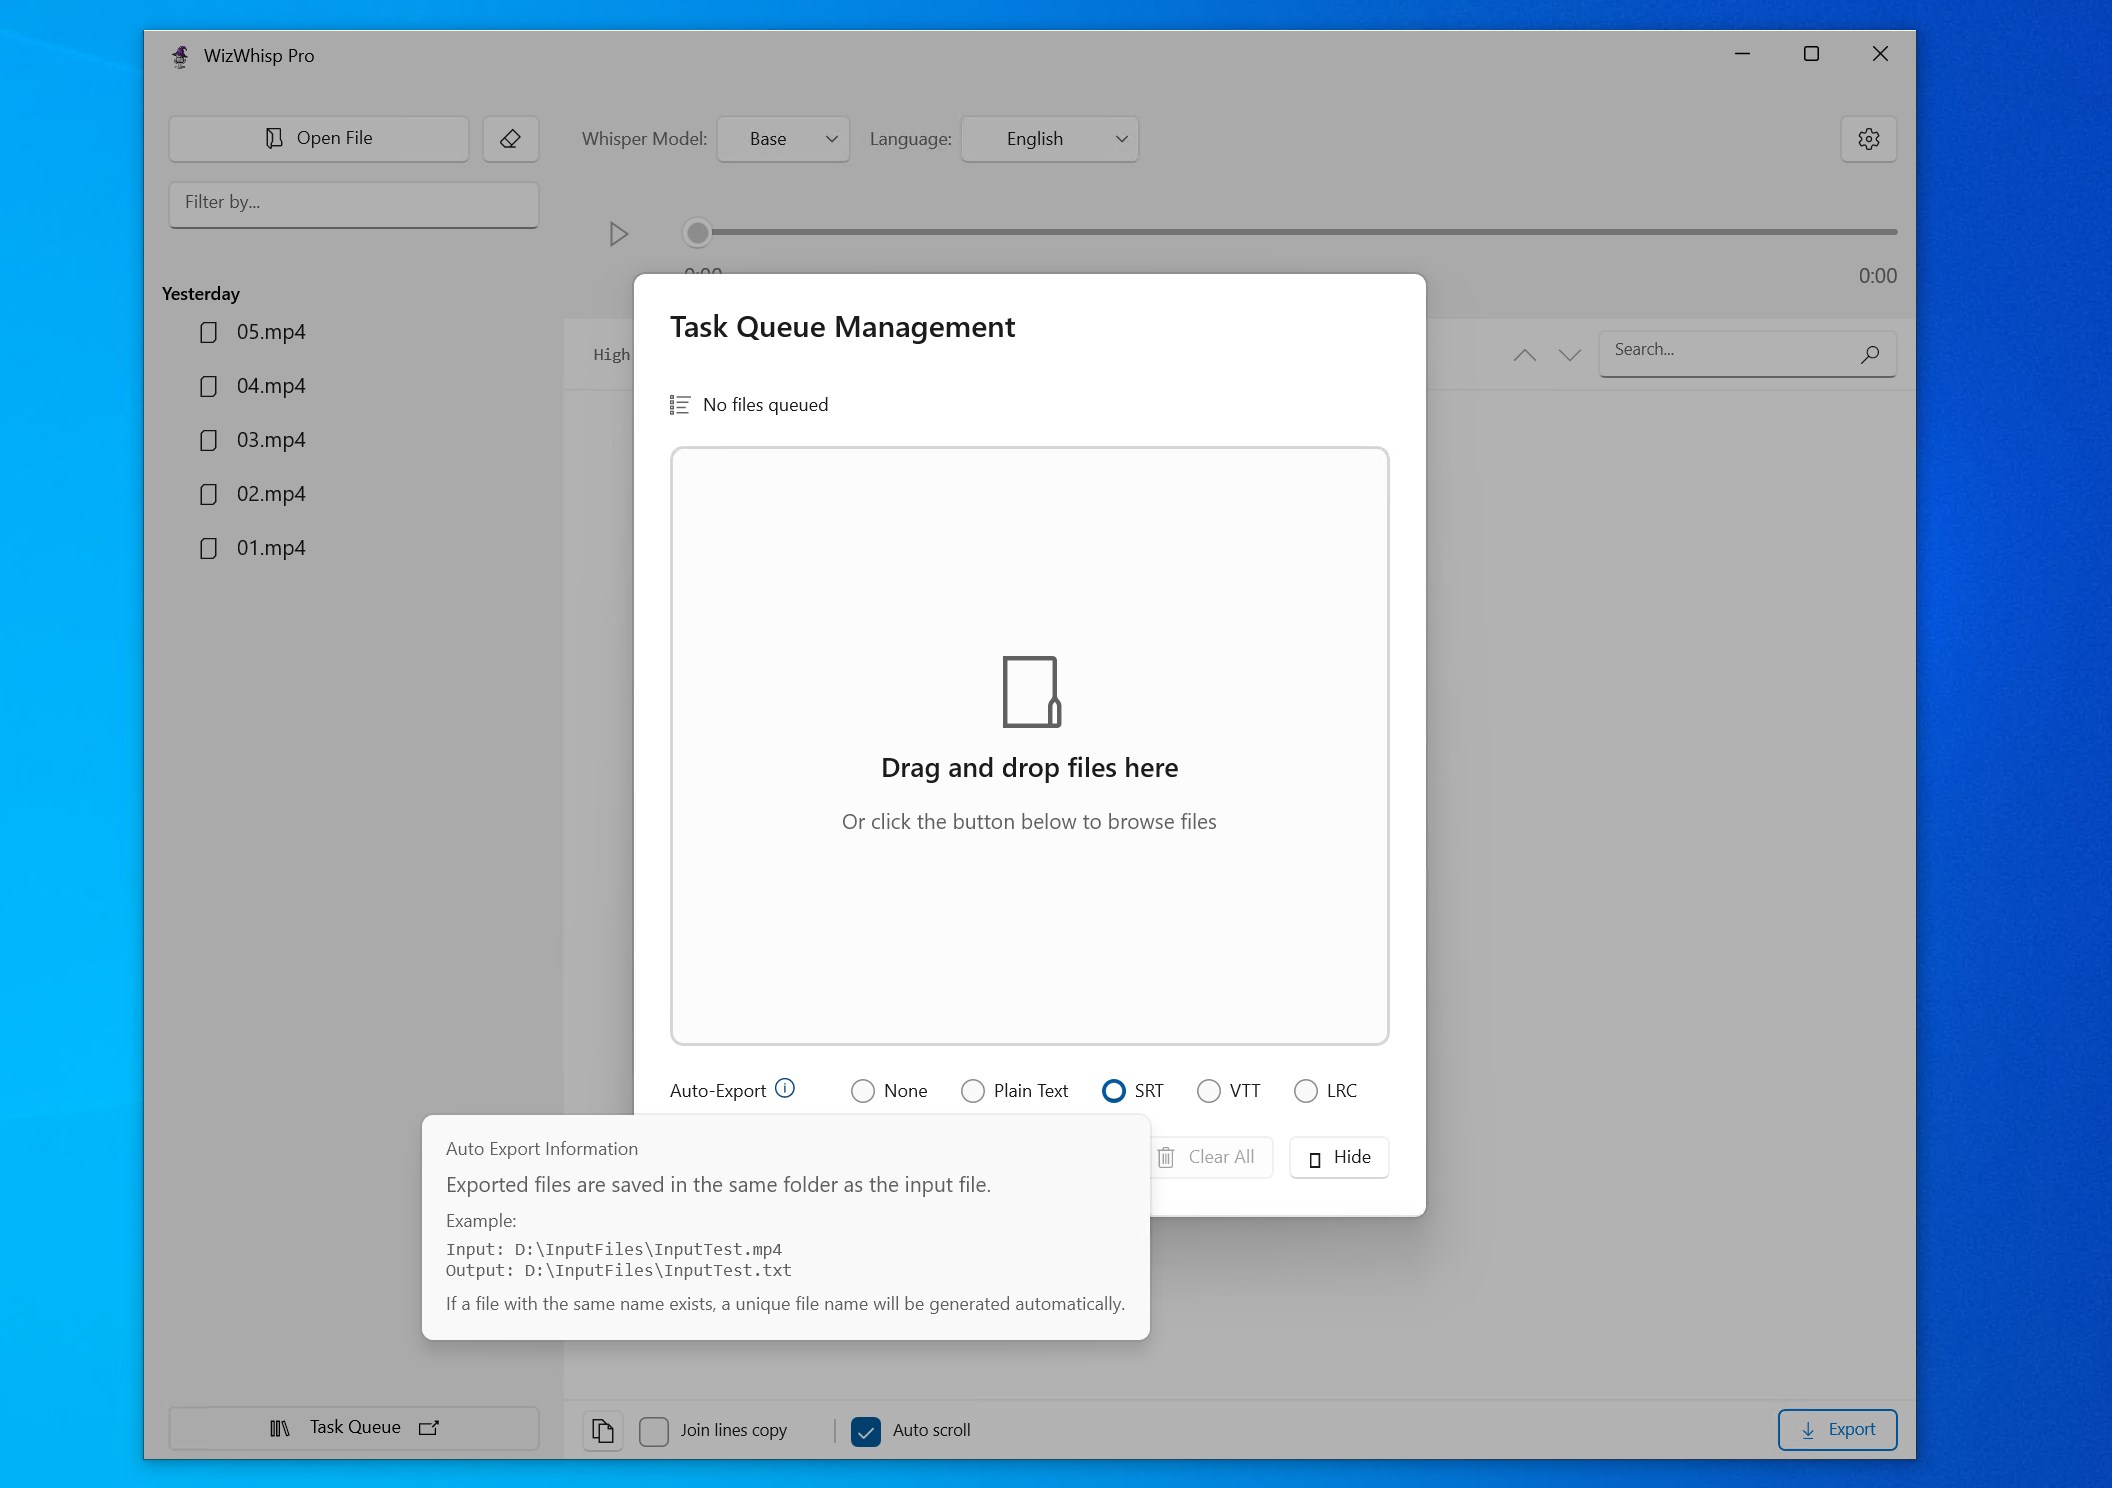The image size is (2112, 1488).
Task: Click in the Filter by field
Action: (354, 204)
